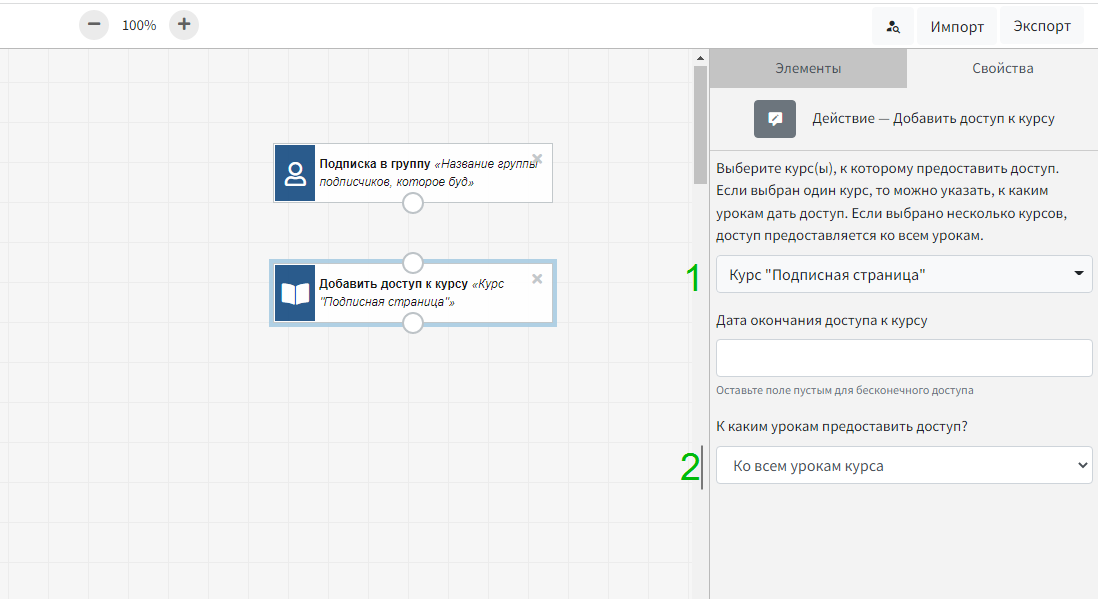This screenshot has width=1098, height=599.
Task: Click the plus zoom in button
Action: click(184, 25)
